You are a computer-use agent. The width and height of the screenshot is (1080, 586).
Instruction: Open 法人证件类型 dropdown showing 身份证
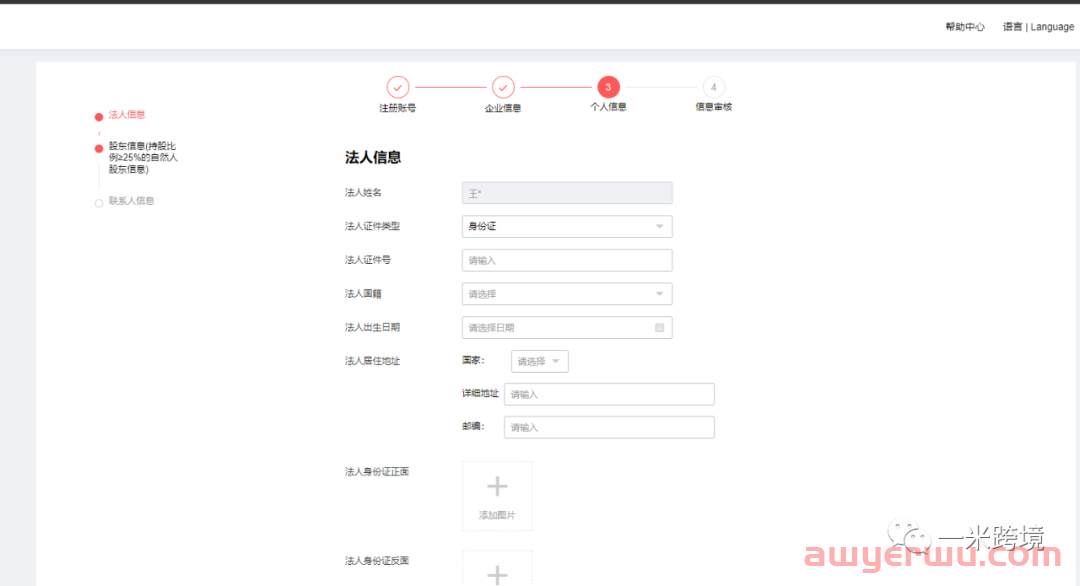pyautogui.click(x=567, y=227)
